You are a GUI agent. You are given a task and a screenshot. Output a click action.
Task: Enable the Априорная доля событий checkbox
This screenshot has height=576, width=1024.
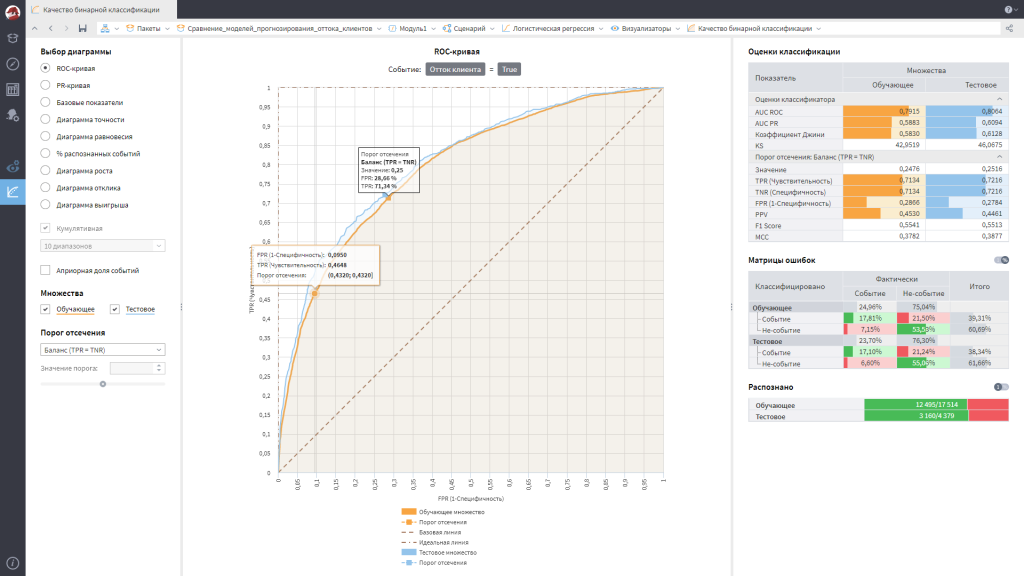pos(46,270)
